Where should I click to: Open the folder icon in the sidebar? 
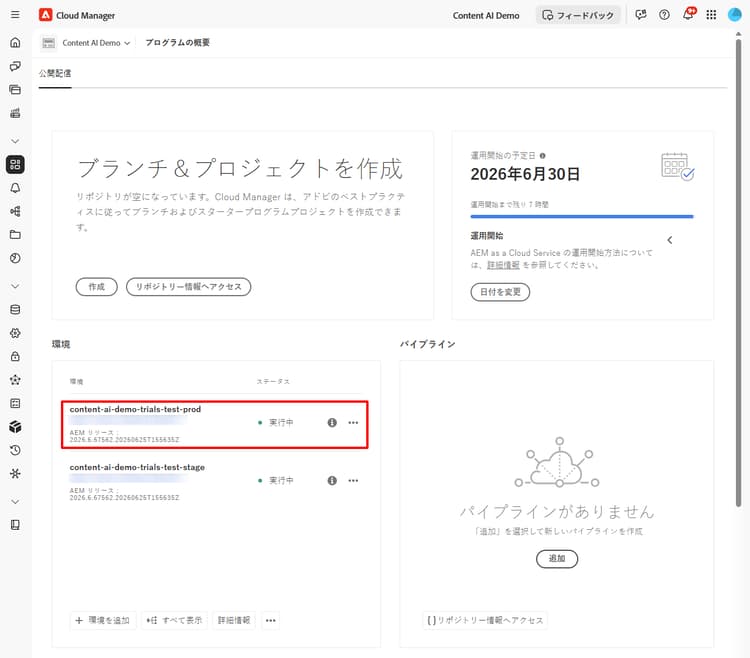pyautogui.click(x=15, y=235)
